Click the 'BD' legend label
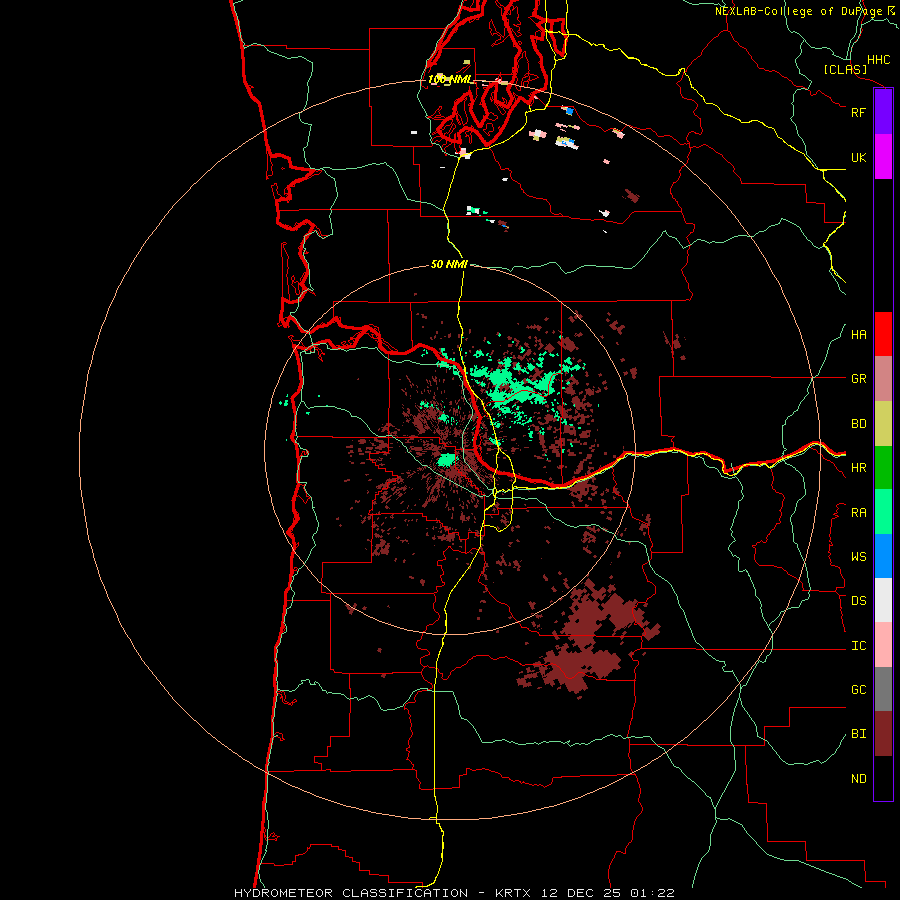The width and height of the screenshot is (900, 900). pyautogui.click(x=858, y=424)
